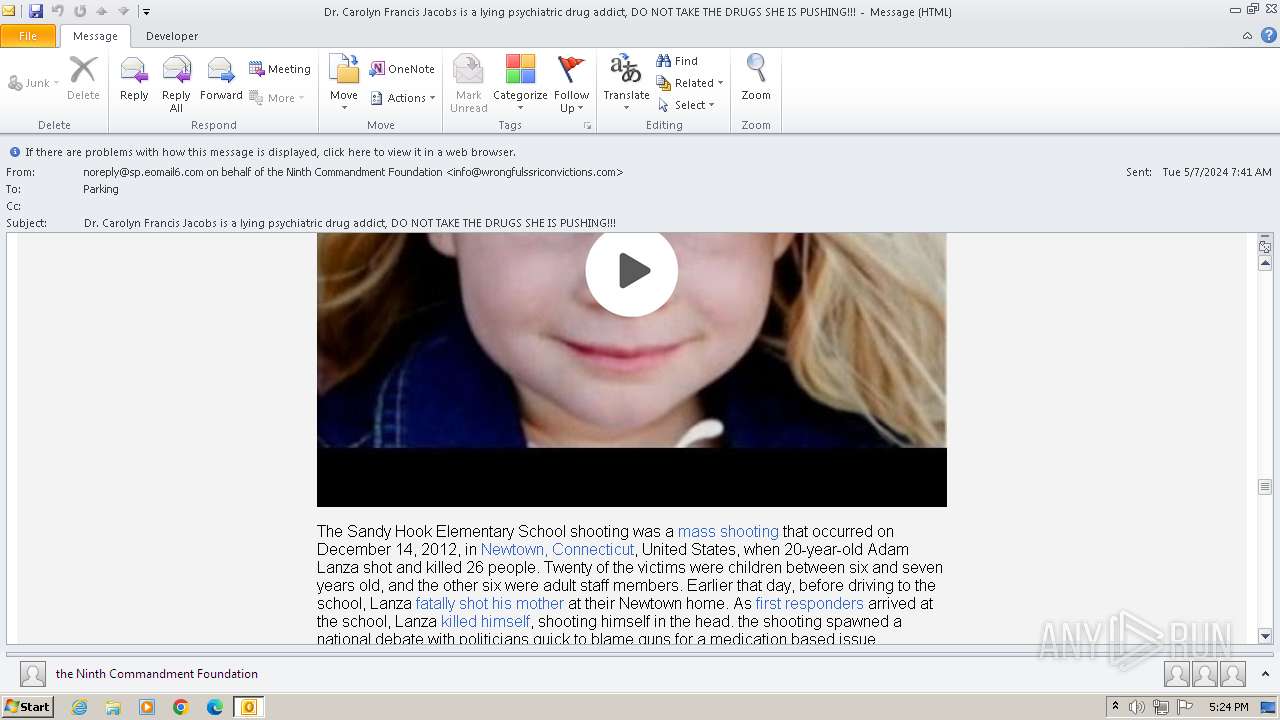Click the sender contact photo icon

pos(33,674)
